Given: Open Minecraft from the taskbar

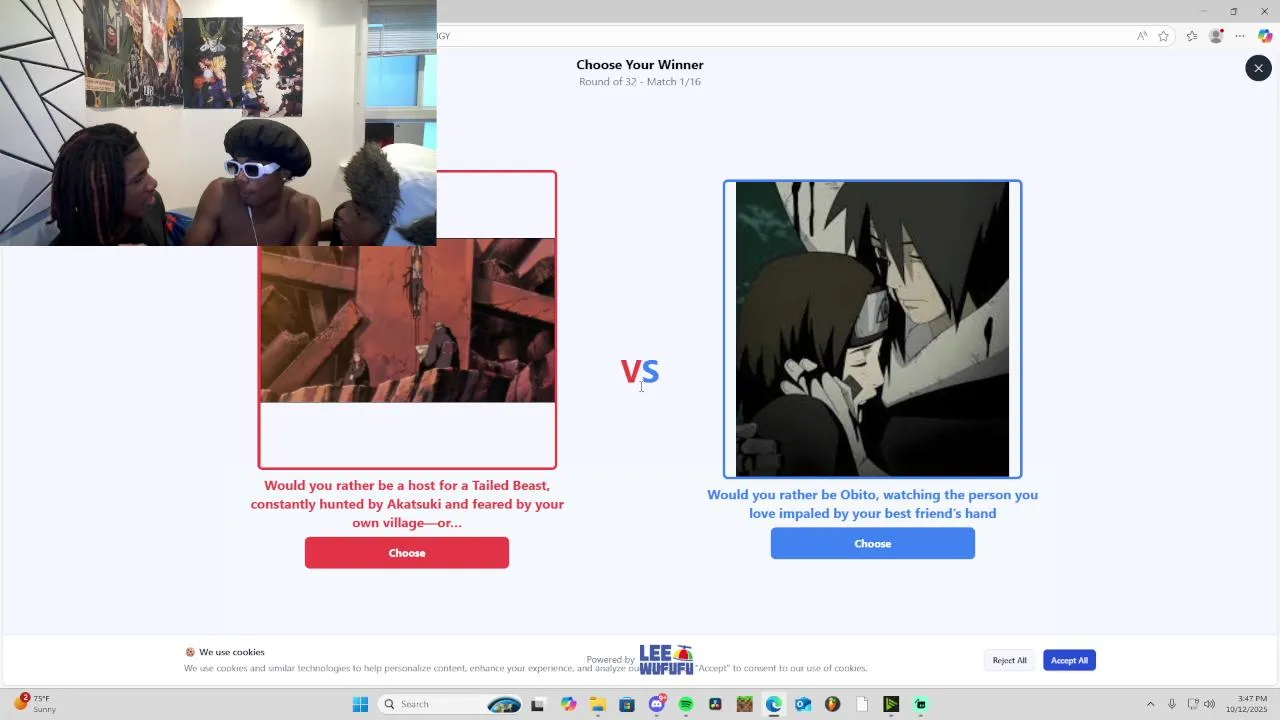Looking at the screenshot, I should point(744,704).
